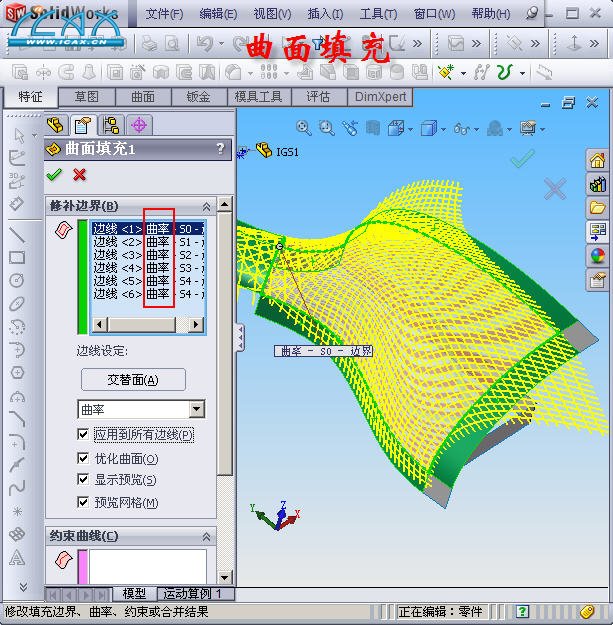Open the 工具(T) menu
The width and height of the screenshot is (613, 625).
378,14
